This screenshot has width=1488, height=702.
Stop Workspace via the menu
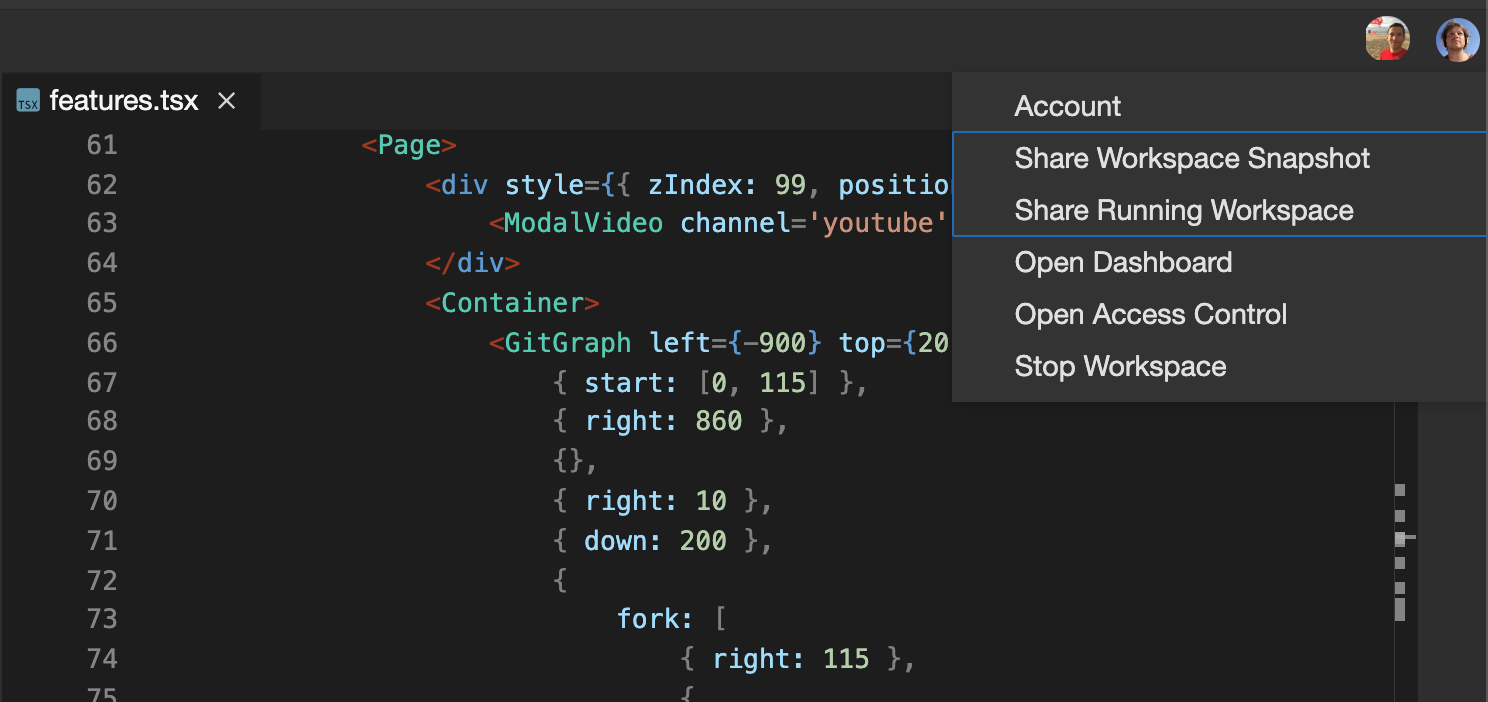pyautogui.click(x=1120, y=366)
